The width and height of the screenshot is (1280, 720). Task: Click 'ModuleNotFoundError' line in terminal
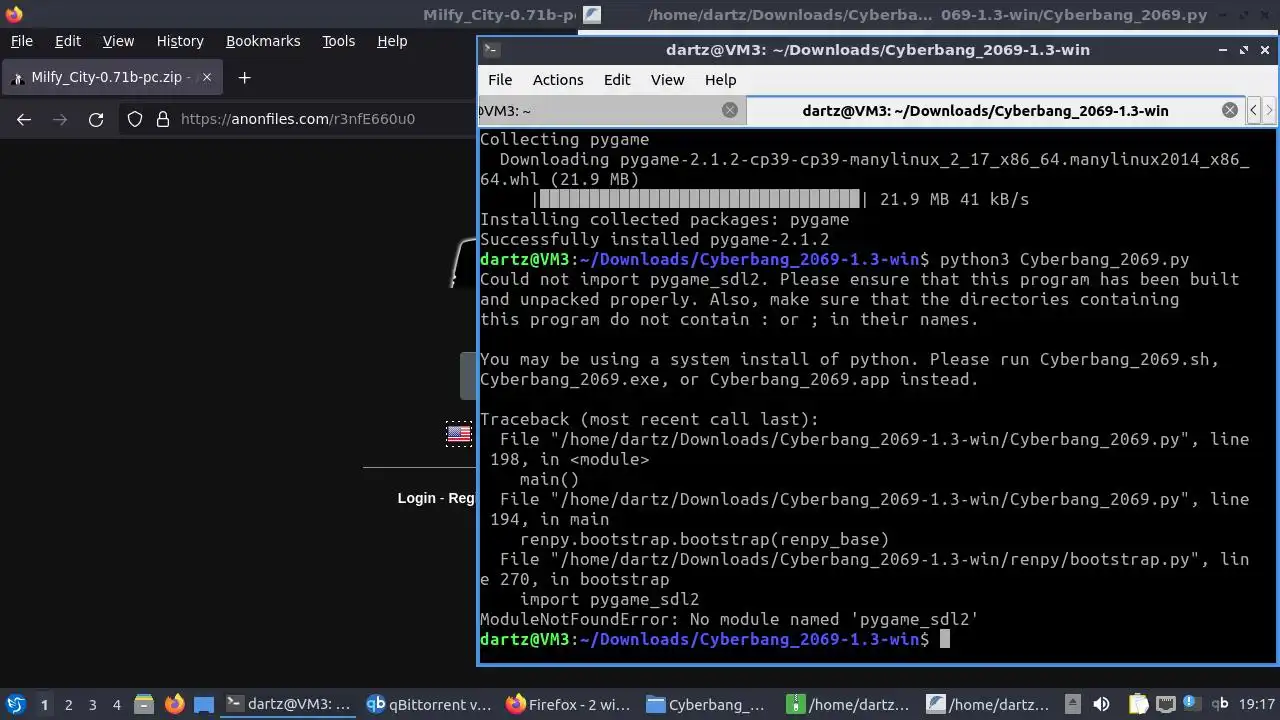tap(729, 619)
